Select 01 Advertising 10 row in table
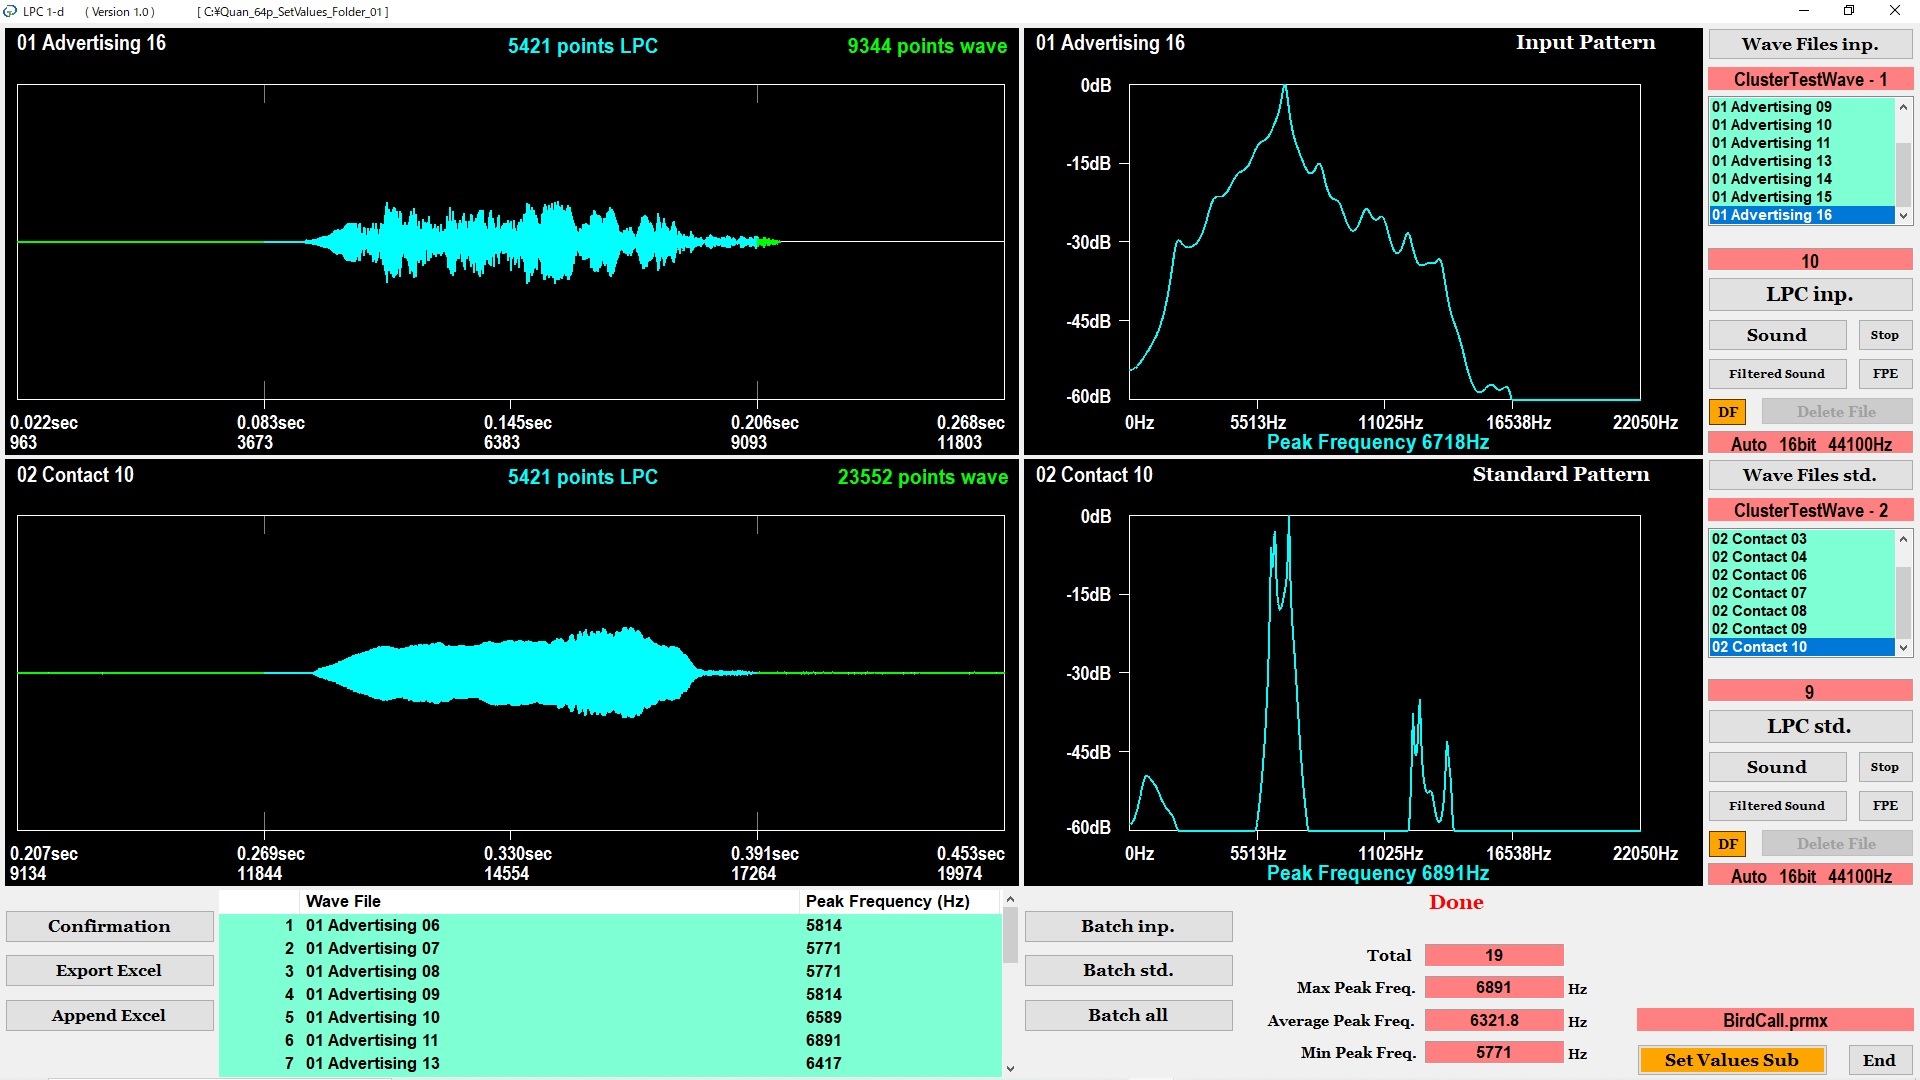Viewport: 1920px width, 1080px height. (x=372, y=1017)
